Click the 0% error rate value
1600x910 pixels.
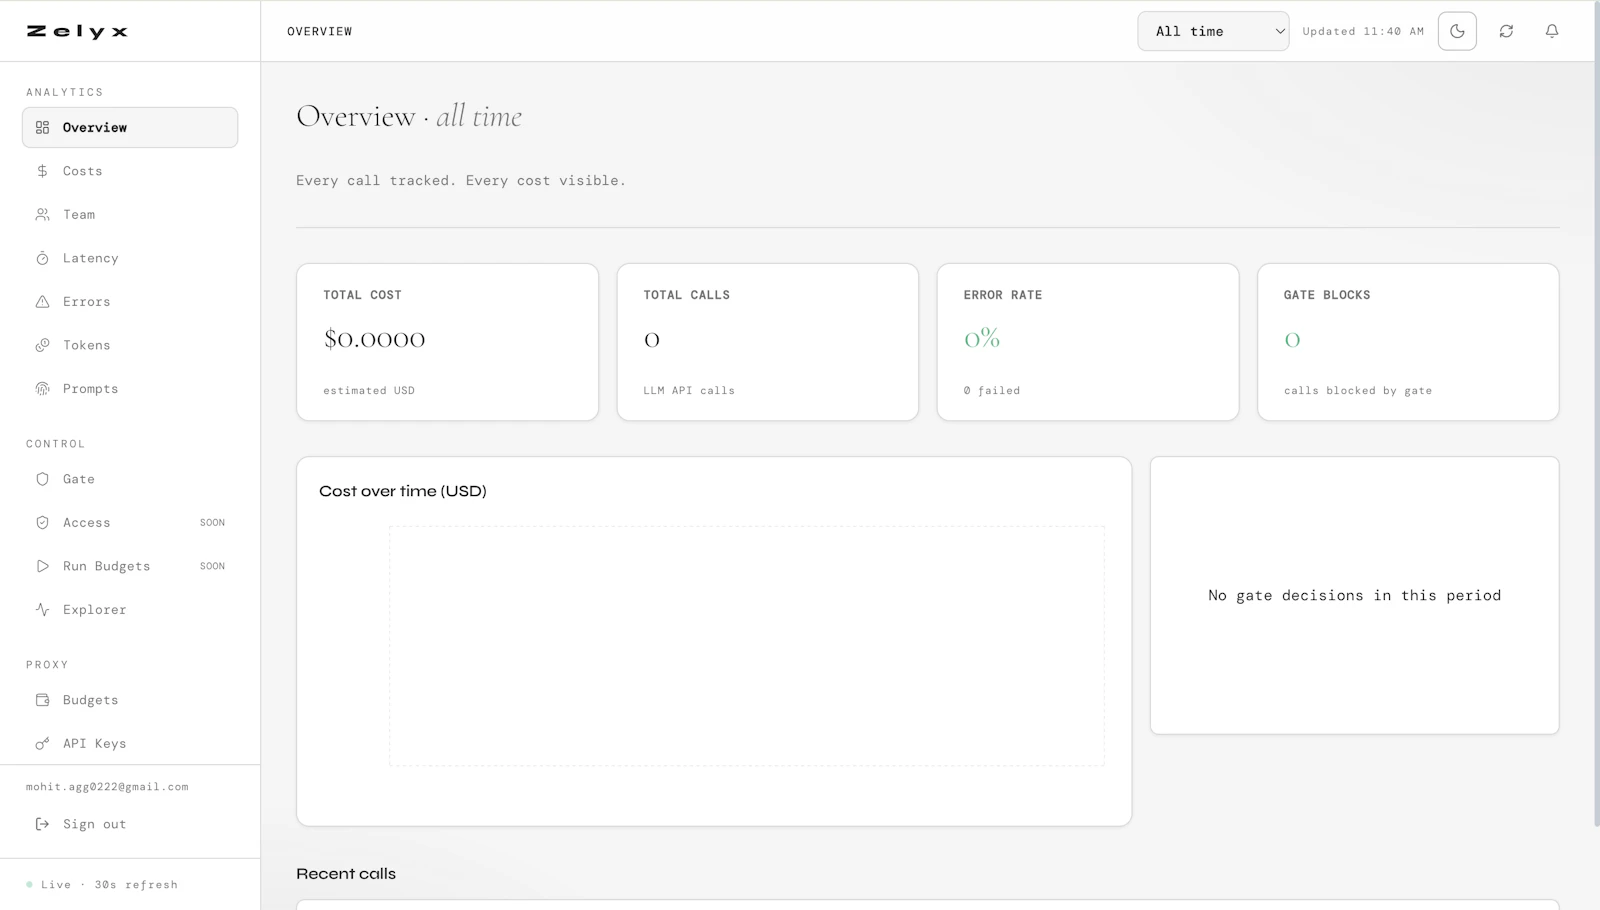click(x=982, y=338)
